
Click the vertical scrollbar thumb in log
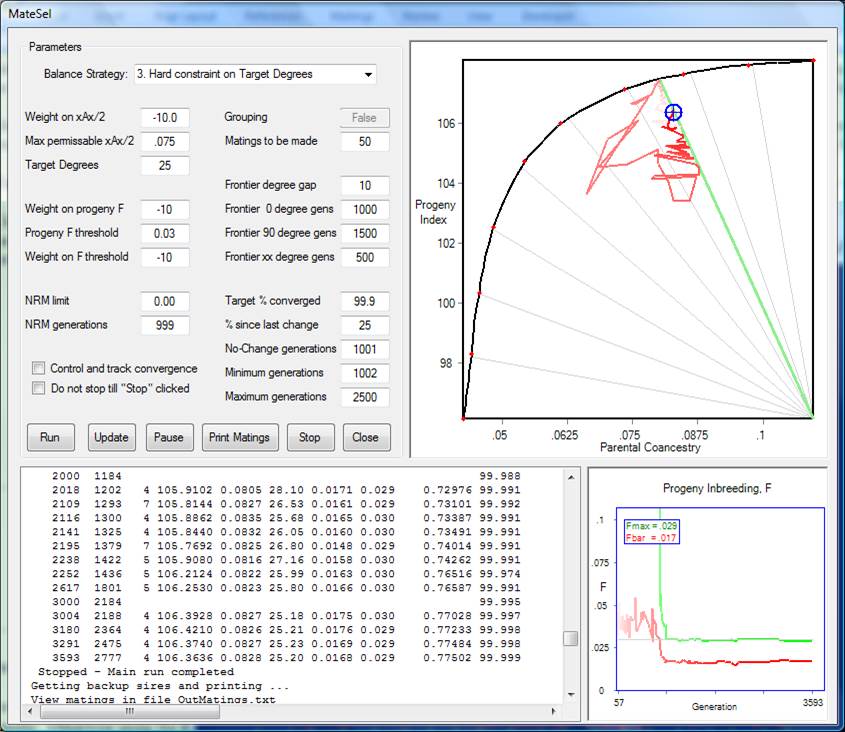point(571,639)
